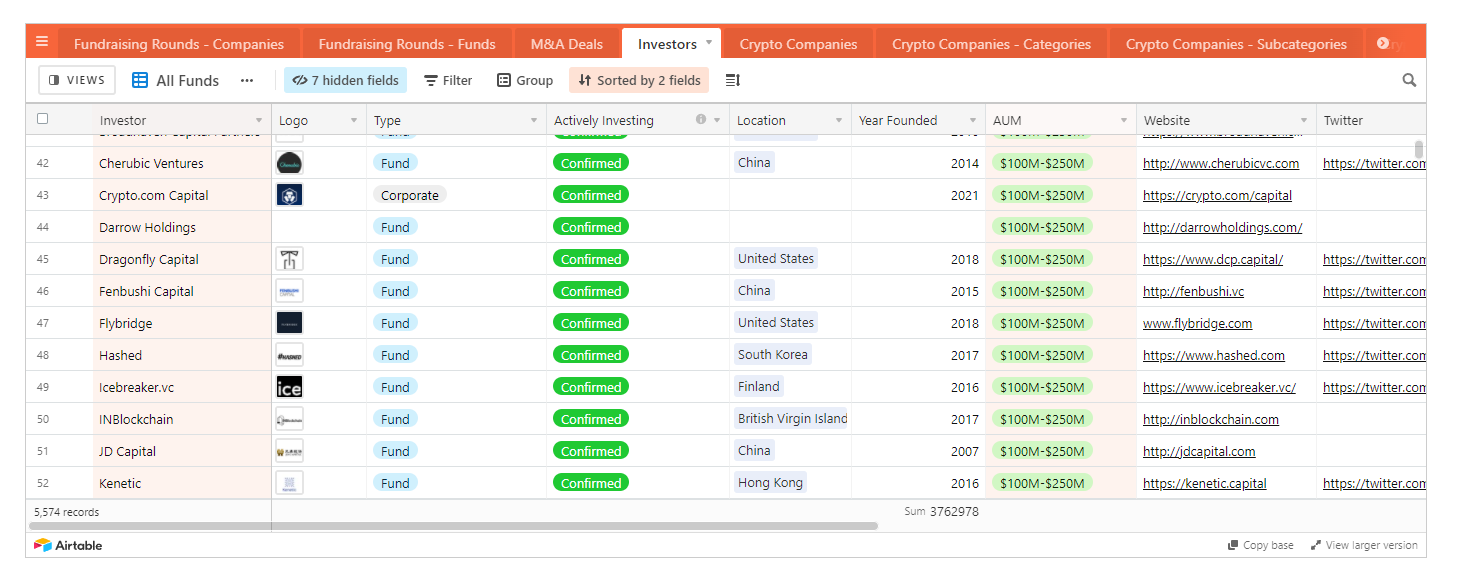Open the 7 hidden fields menu
1477x568 pixels.
(346, 80)
